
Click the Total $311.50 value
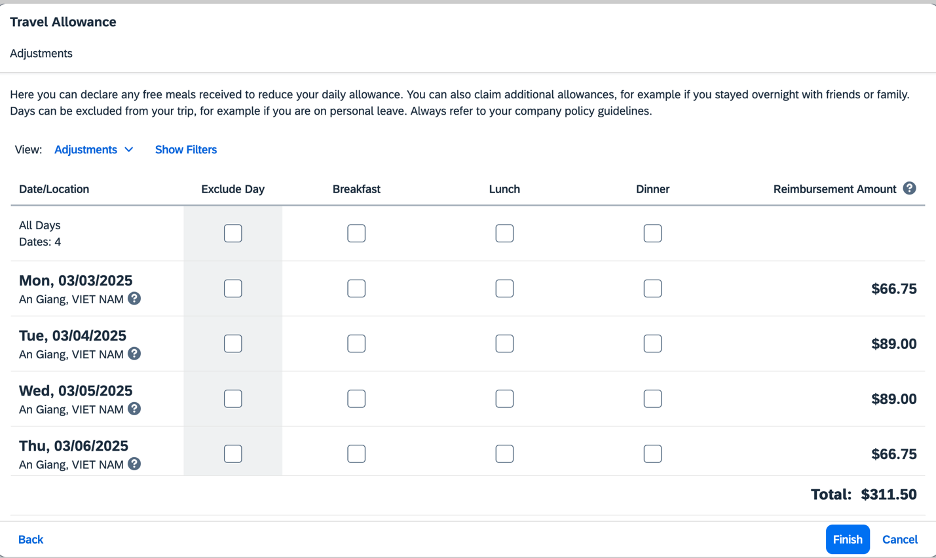888,494
